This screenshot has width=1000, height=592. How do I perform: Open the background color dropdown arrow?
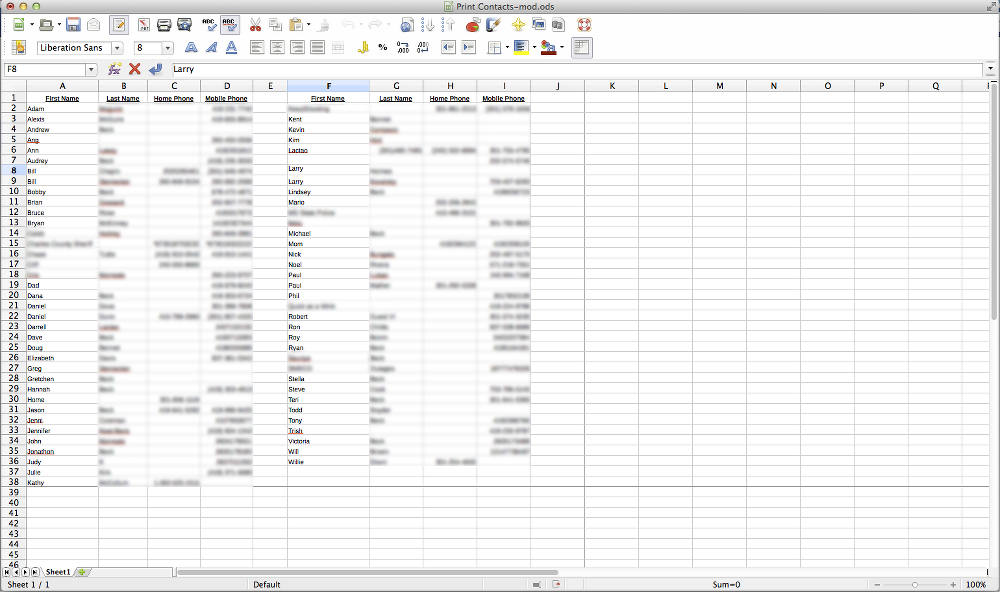[561, 47]
